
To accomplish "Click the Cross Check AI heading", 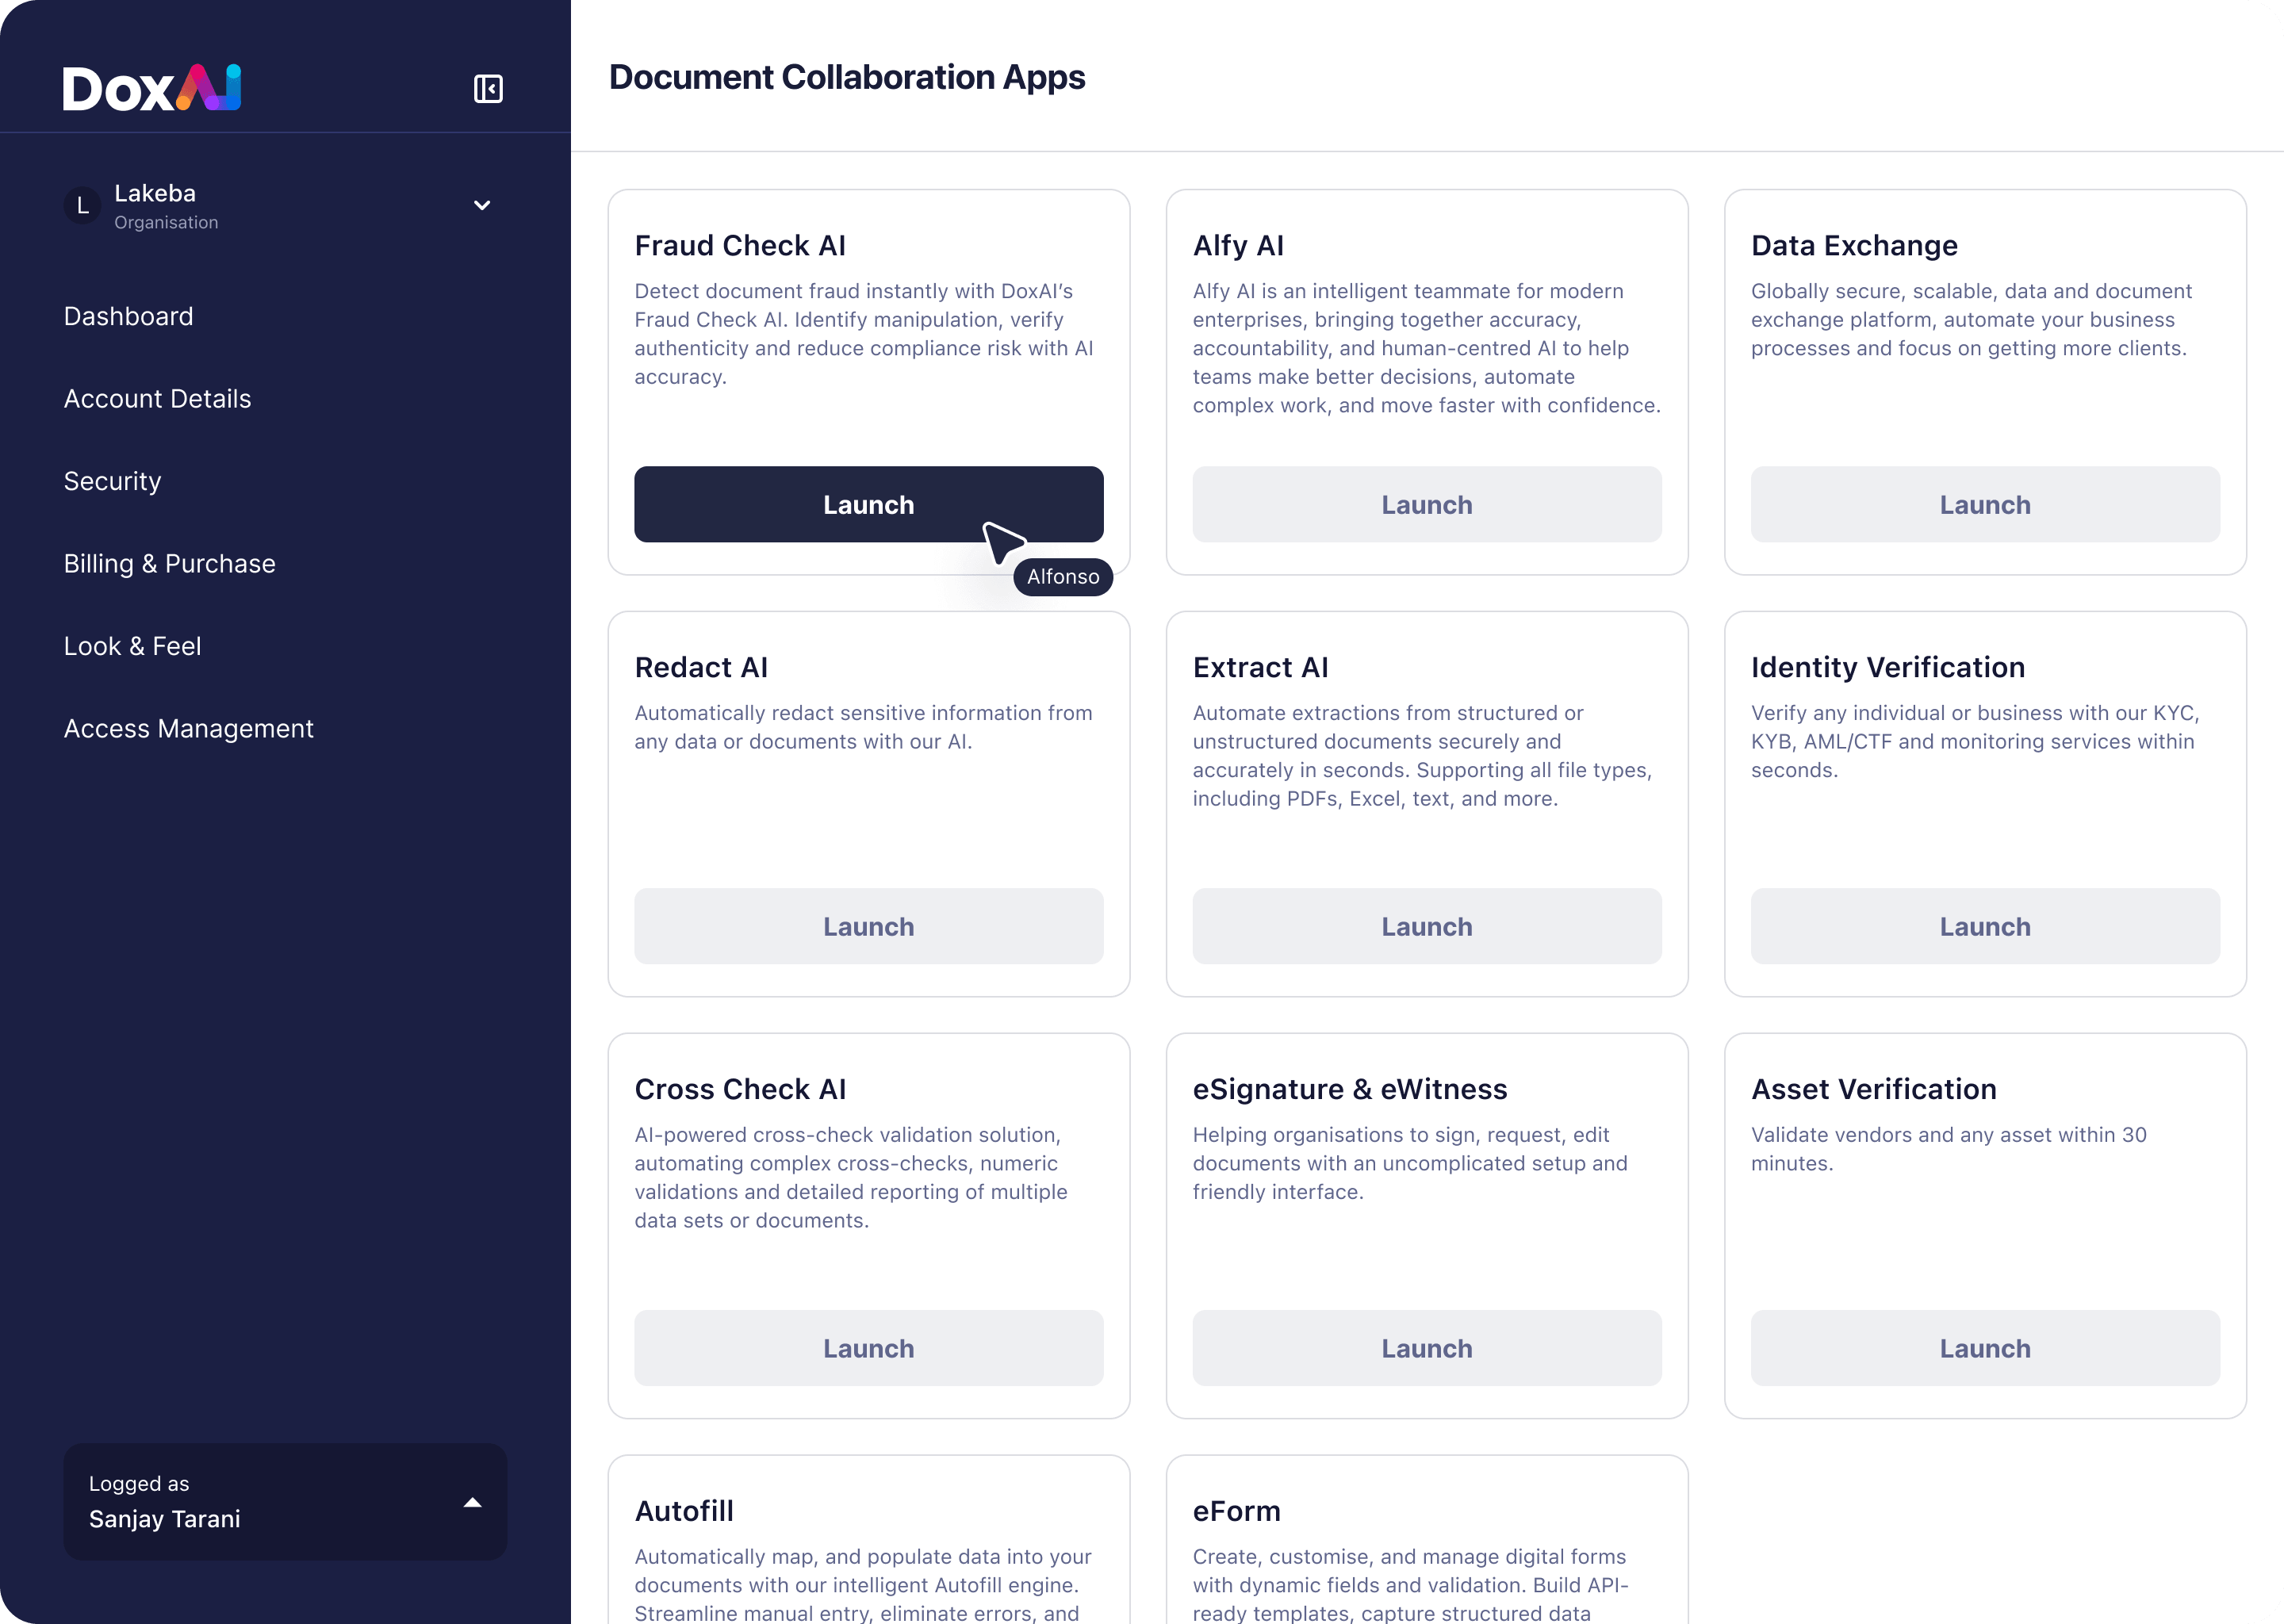I will click(x=740, y=1089).
